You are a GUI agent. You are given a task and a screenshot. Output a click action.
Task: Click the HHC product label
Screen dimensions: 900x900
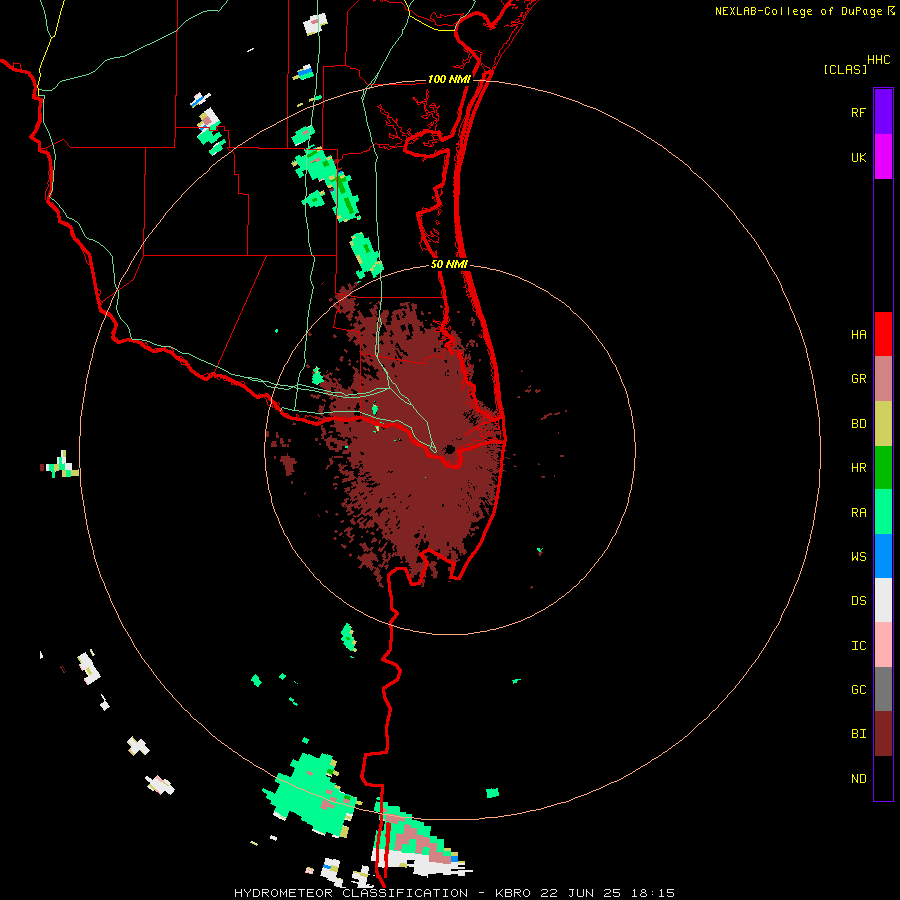tap(878, 60)
